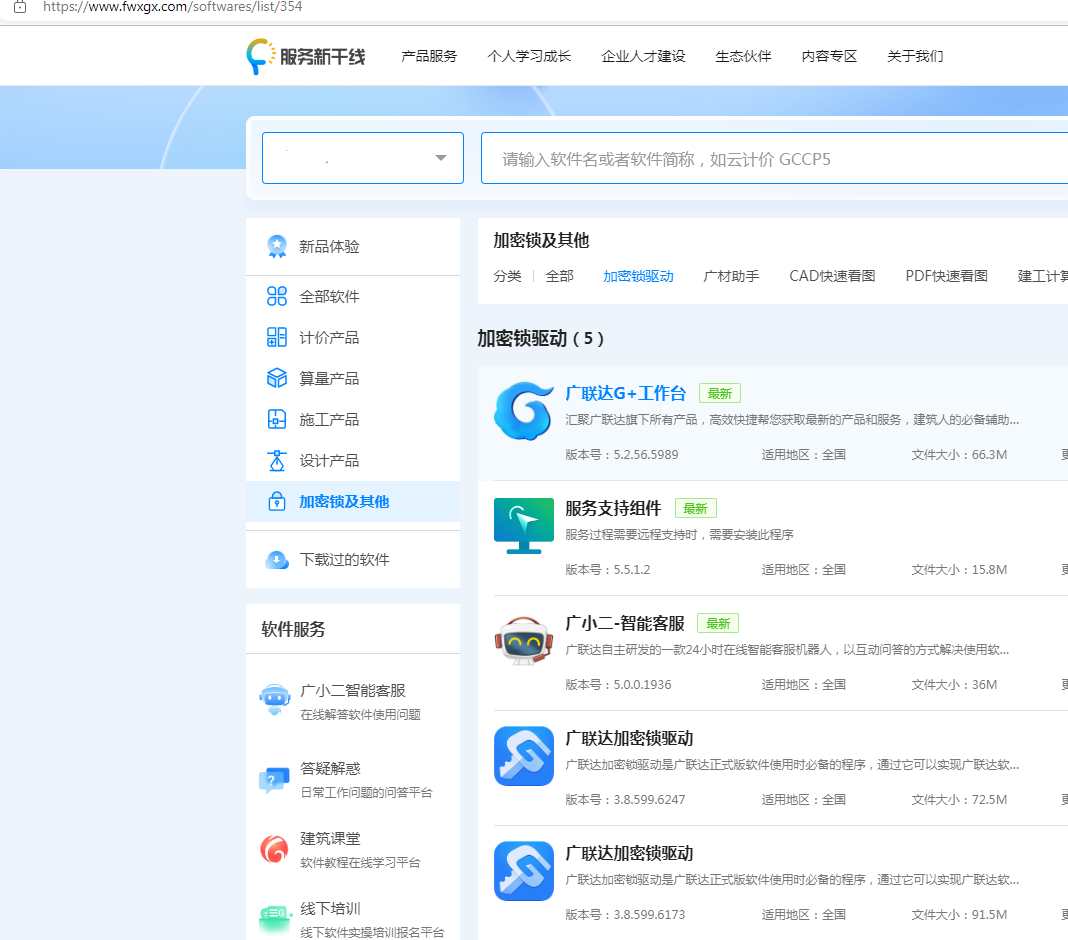Click the 全部软件 grid icon

277,296
